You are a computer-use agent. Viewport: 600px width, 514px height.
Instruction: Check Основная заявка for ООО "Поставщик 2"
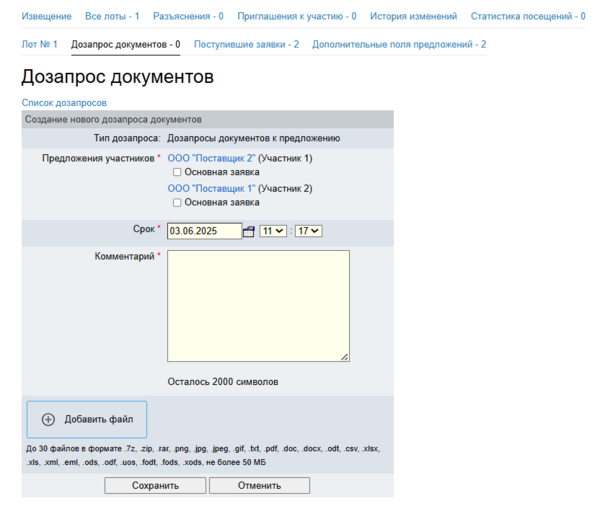(x=177, y=172)
